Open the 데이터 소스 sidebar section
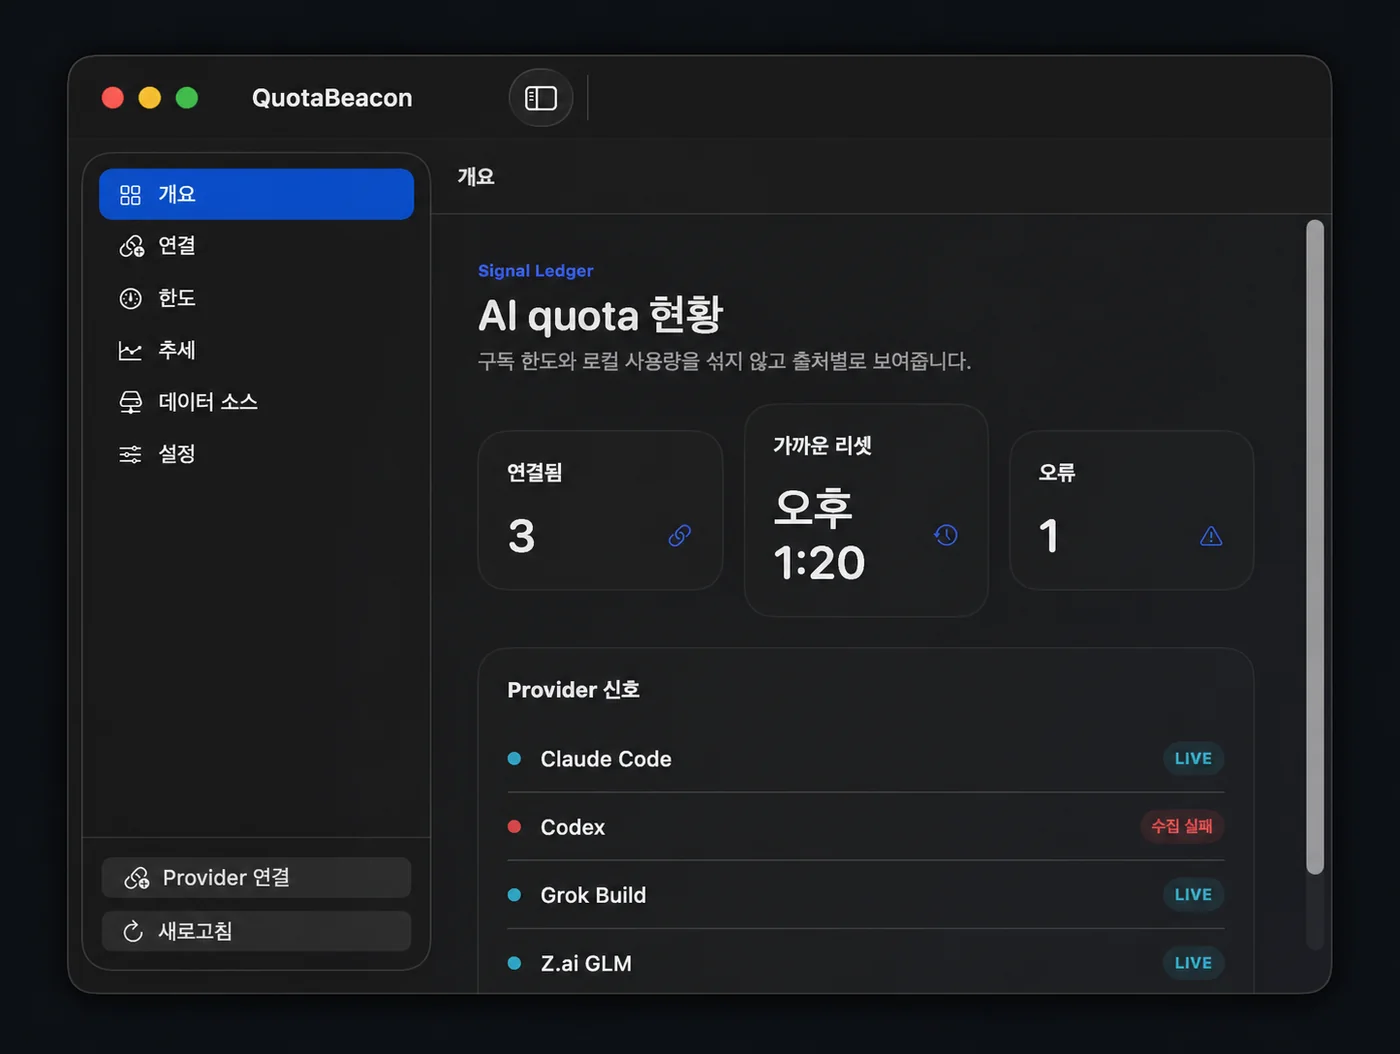 (x=256, y=402)
